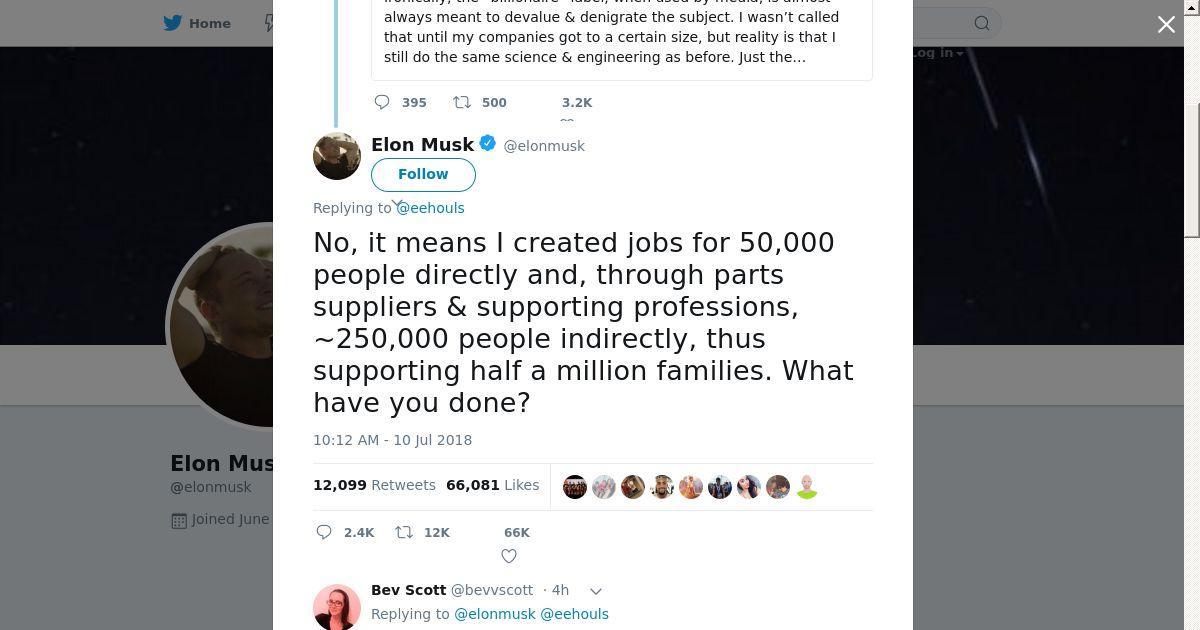1200x630 pixels.
Task: Click the search magnifier icon
Action: tap(982, 23)
